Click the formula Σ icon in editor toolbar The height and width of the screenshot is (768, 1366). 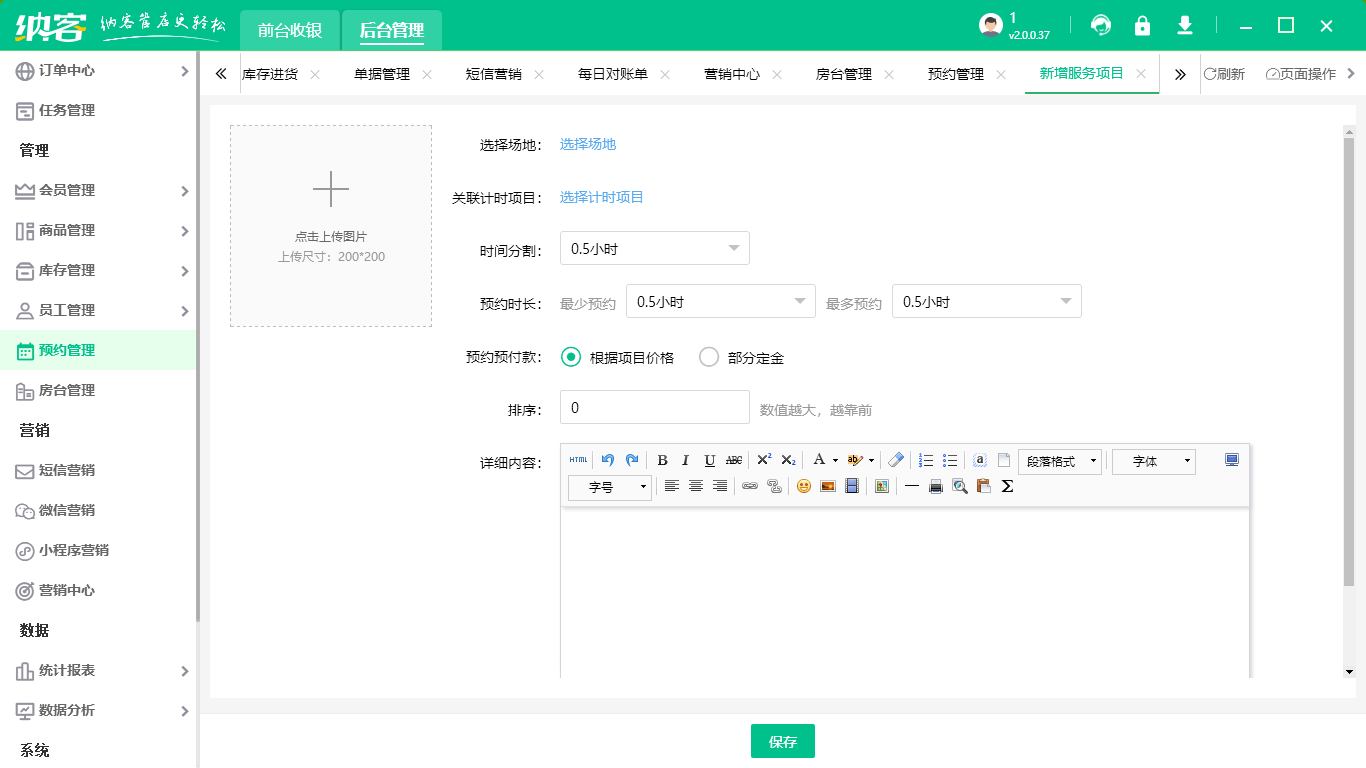1005,487
